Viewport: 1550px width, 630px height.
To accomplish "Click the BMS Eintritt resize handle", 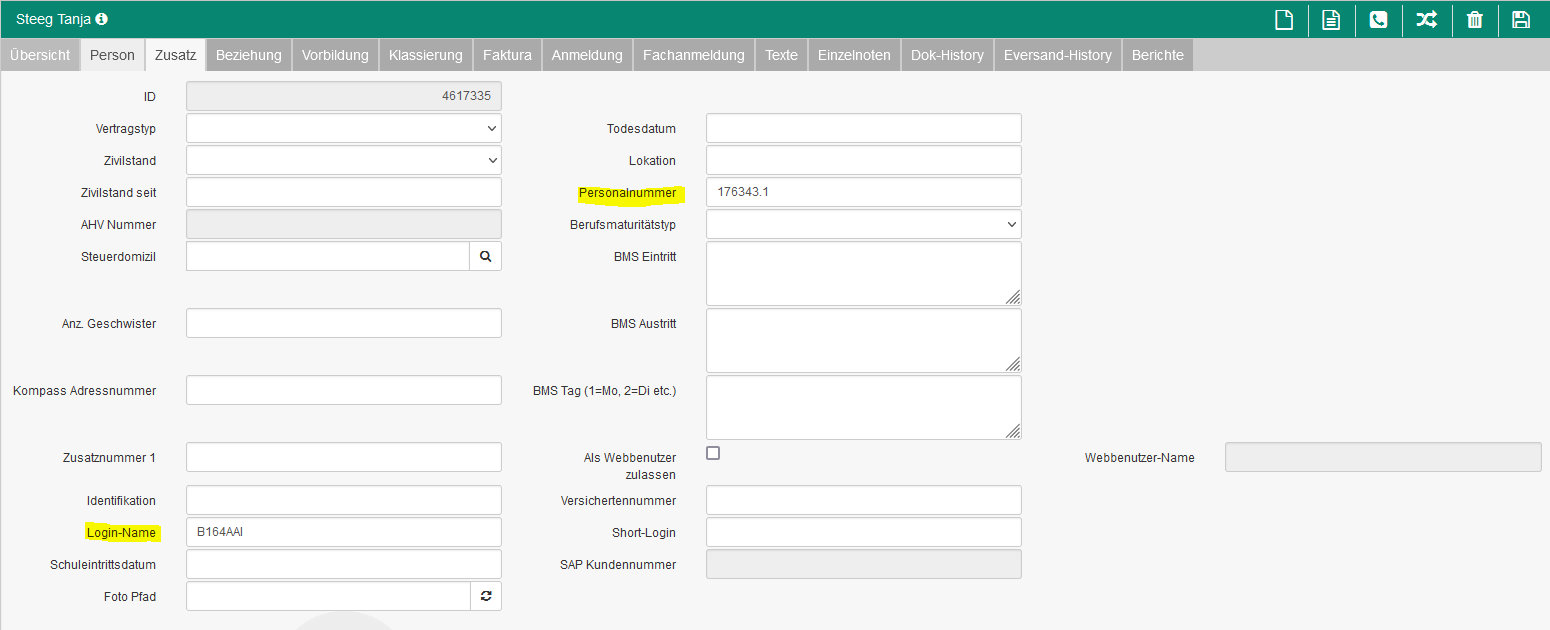I will click(x=1013, y=297).
